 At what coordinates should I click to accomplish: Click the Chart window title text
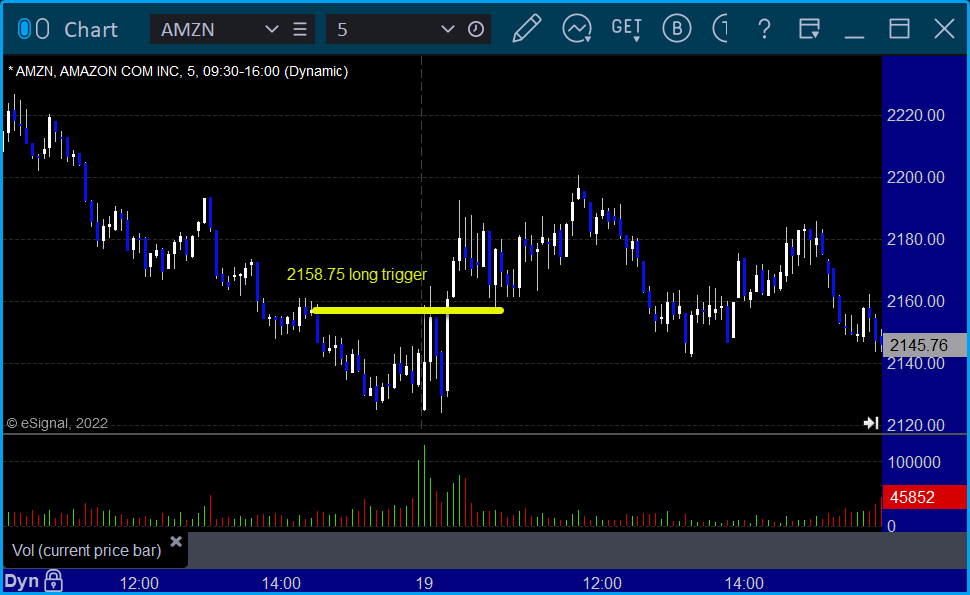(x=91, y=29)
